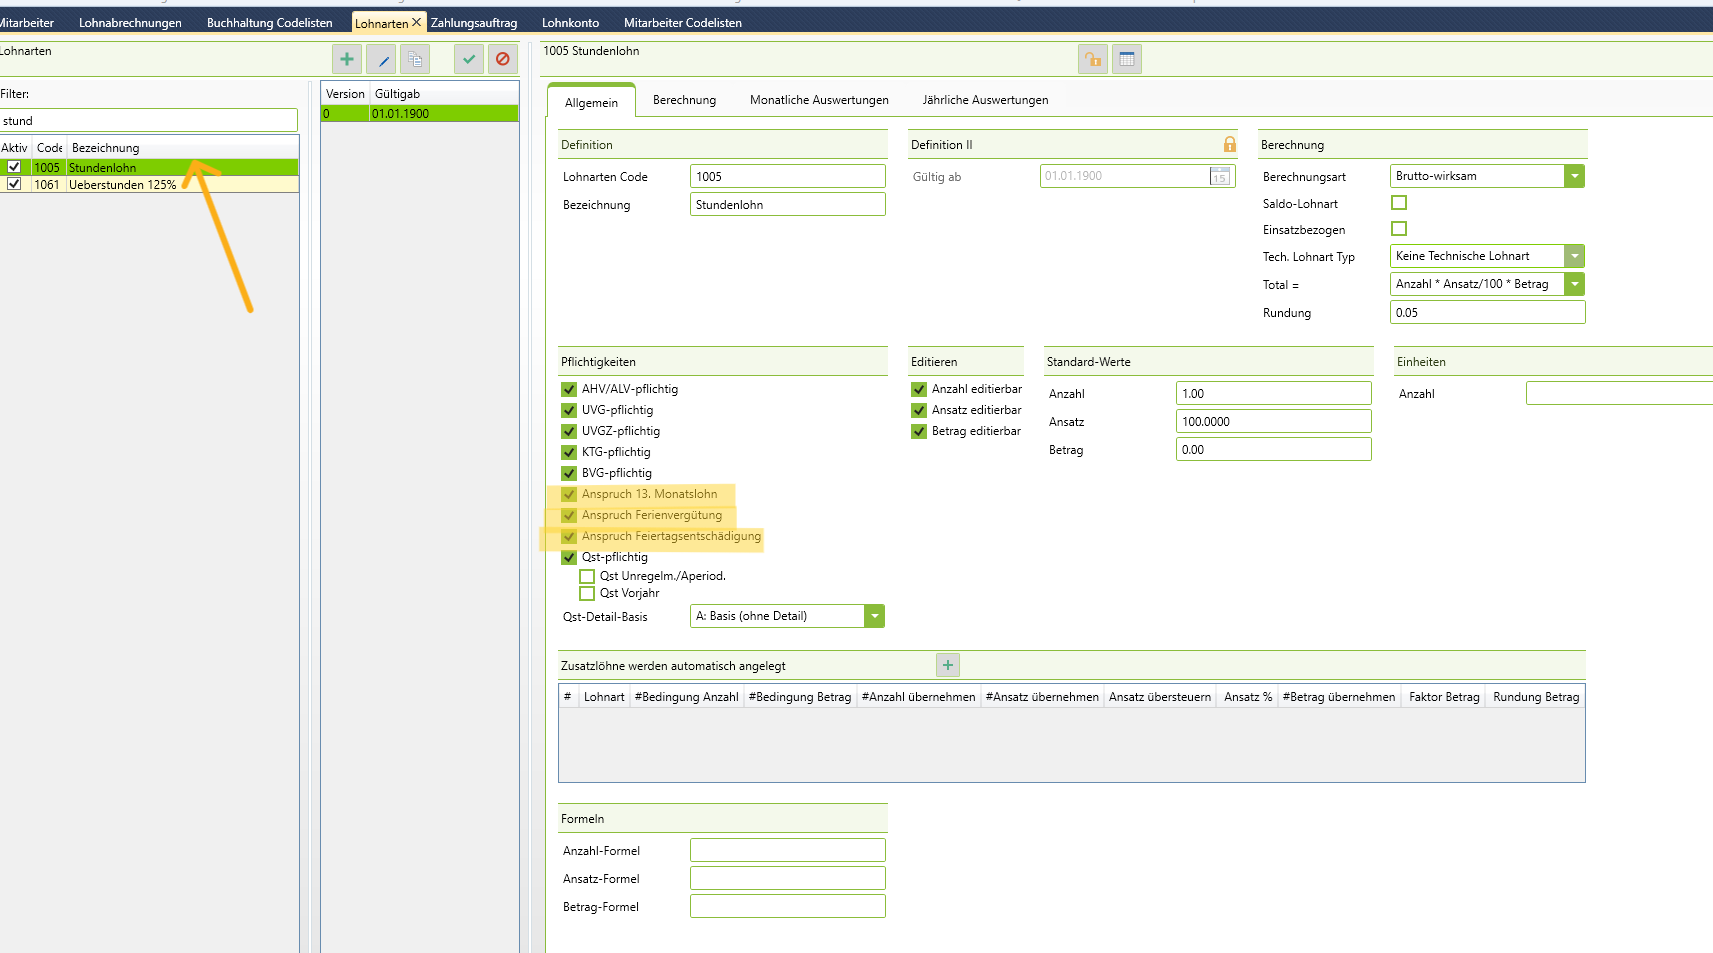Expand the Qst-Detail-Basis dropdown
This screenshot has width=1713, height=953.
[875, 616]
